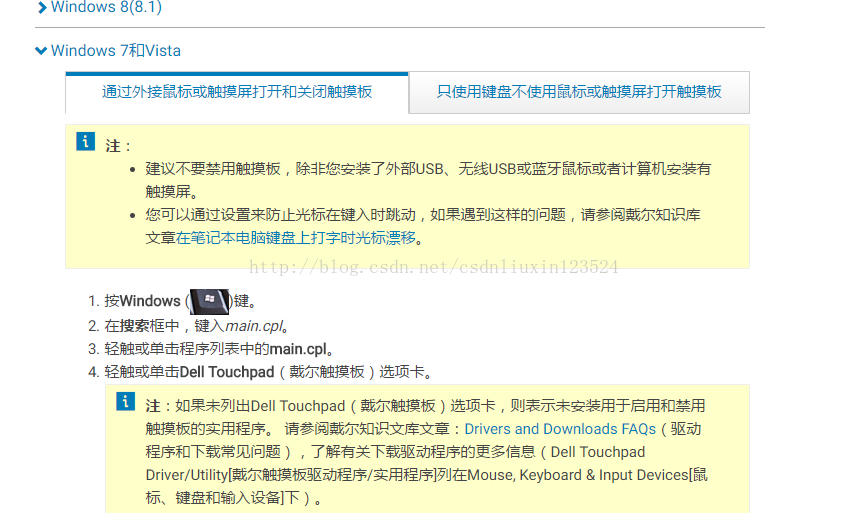Click the bold Dell Touchpad text in step 4
Screen dimensions: 848x513
(227, 372)
